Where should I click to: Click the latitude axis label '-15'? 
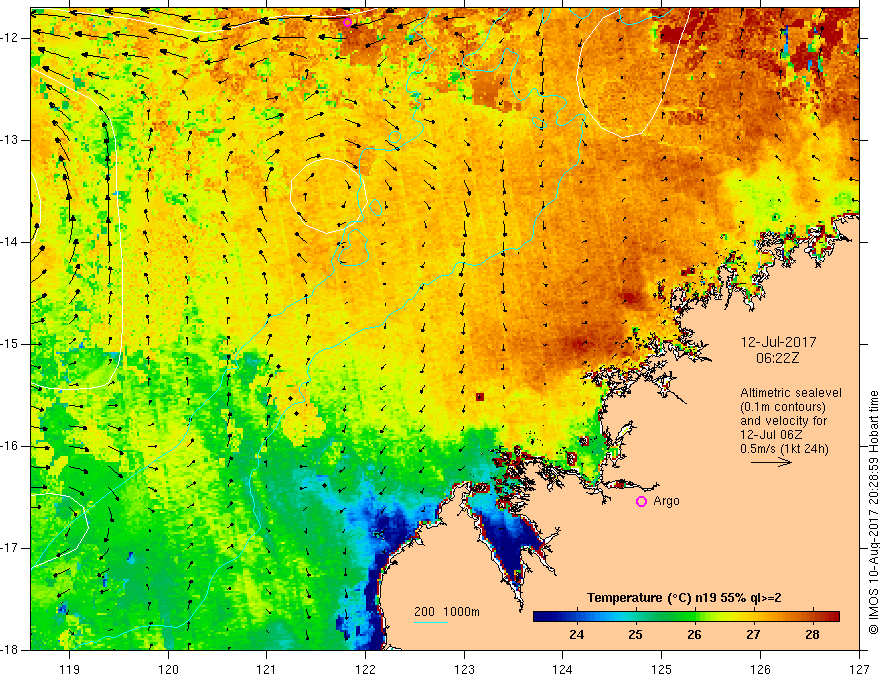tap(11, 344)
